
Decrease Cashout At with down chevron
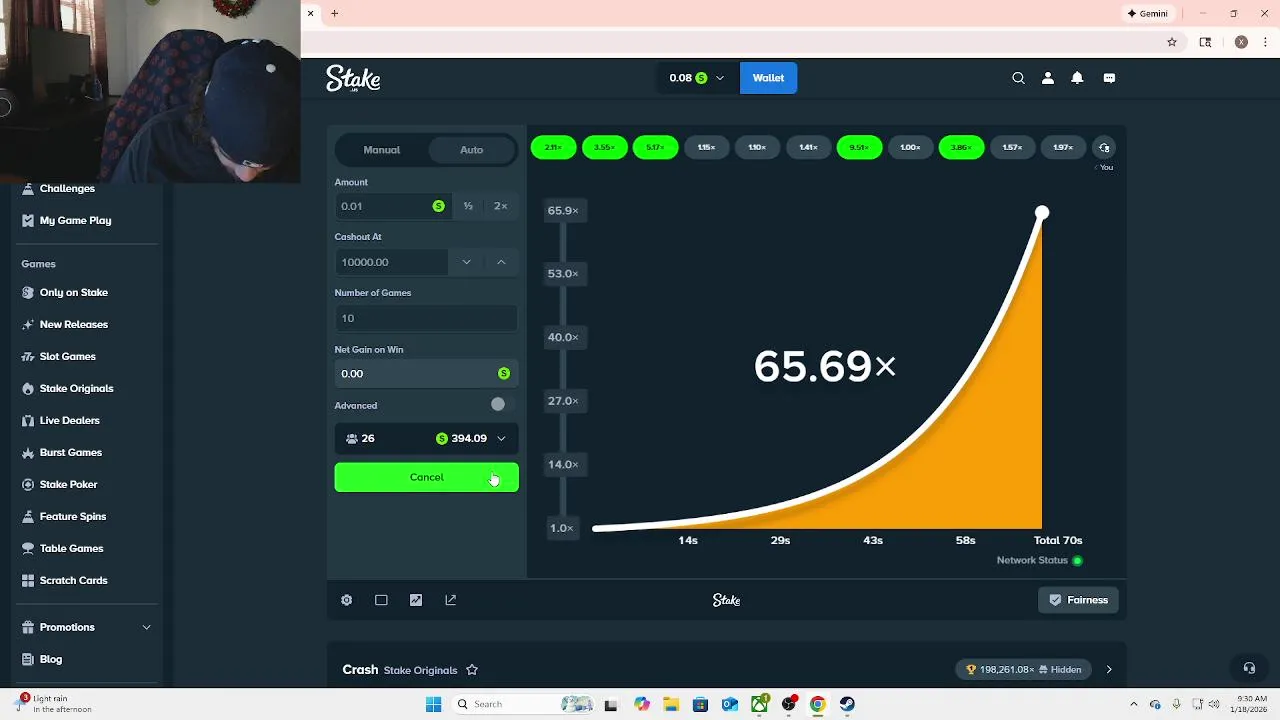coord(466,262)
